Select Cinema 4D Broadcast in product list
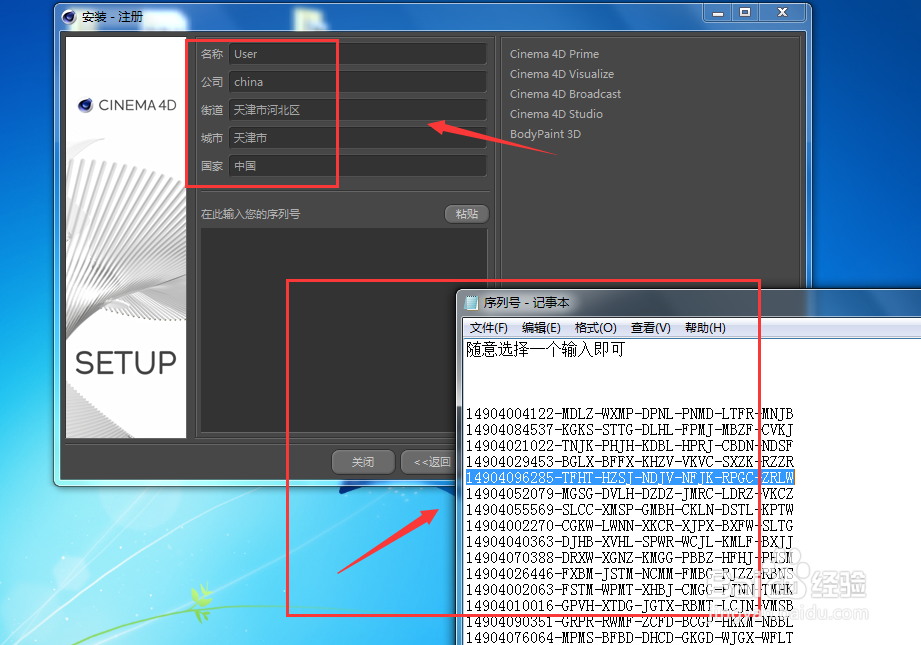Viewport: 921px width, 645px height. [565, 94]
